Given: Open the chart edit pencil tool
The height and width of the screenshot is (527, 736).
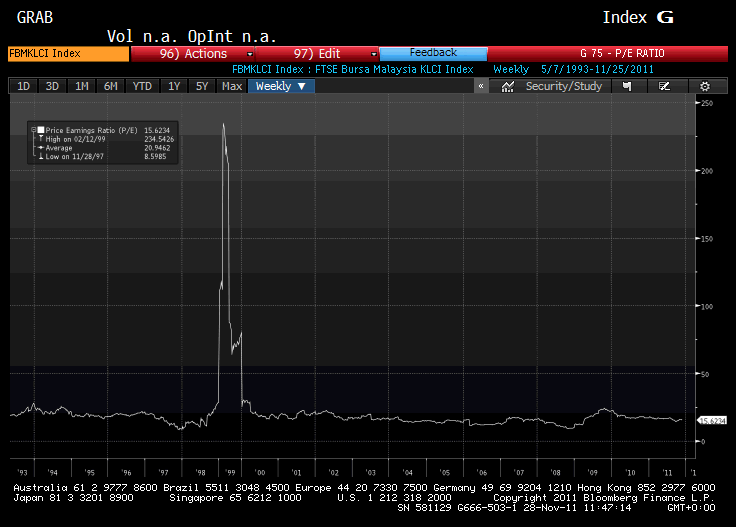Looking at the screenshot, I should coord(664,86).
